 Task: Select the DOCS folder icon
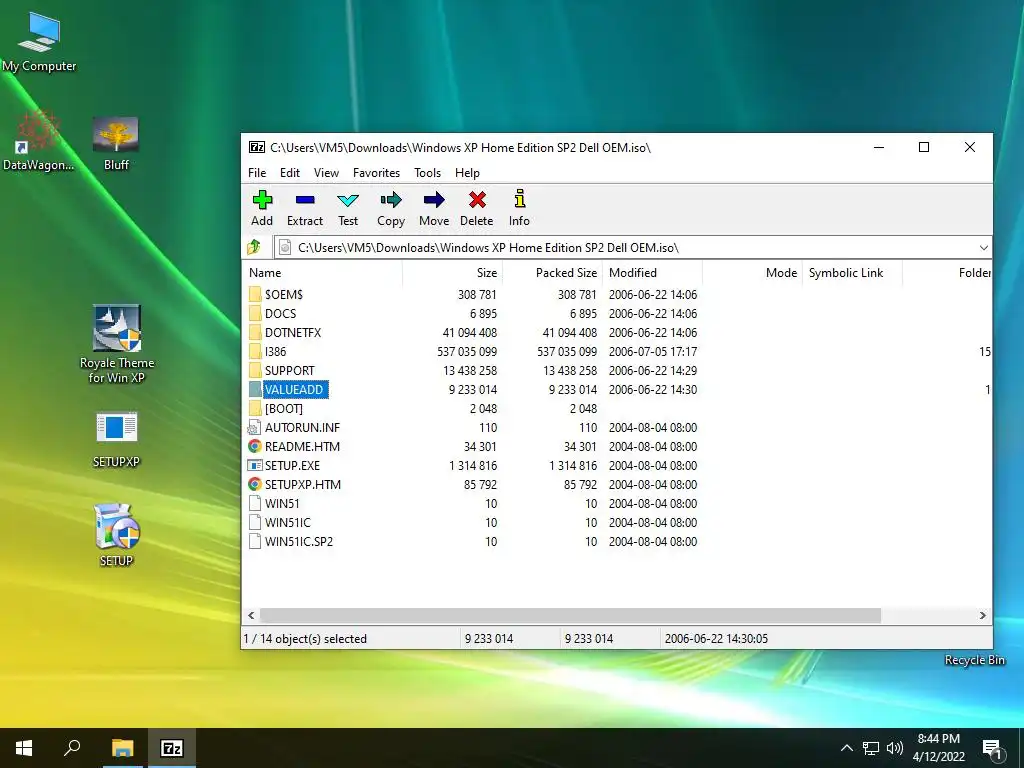click(255, 313)
